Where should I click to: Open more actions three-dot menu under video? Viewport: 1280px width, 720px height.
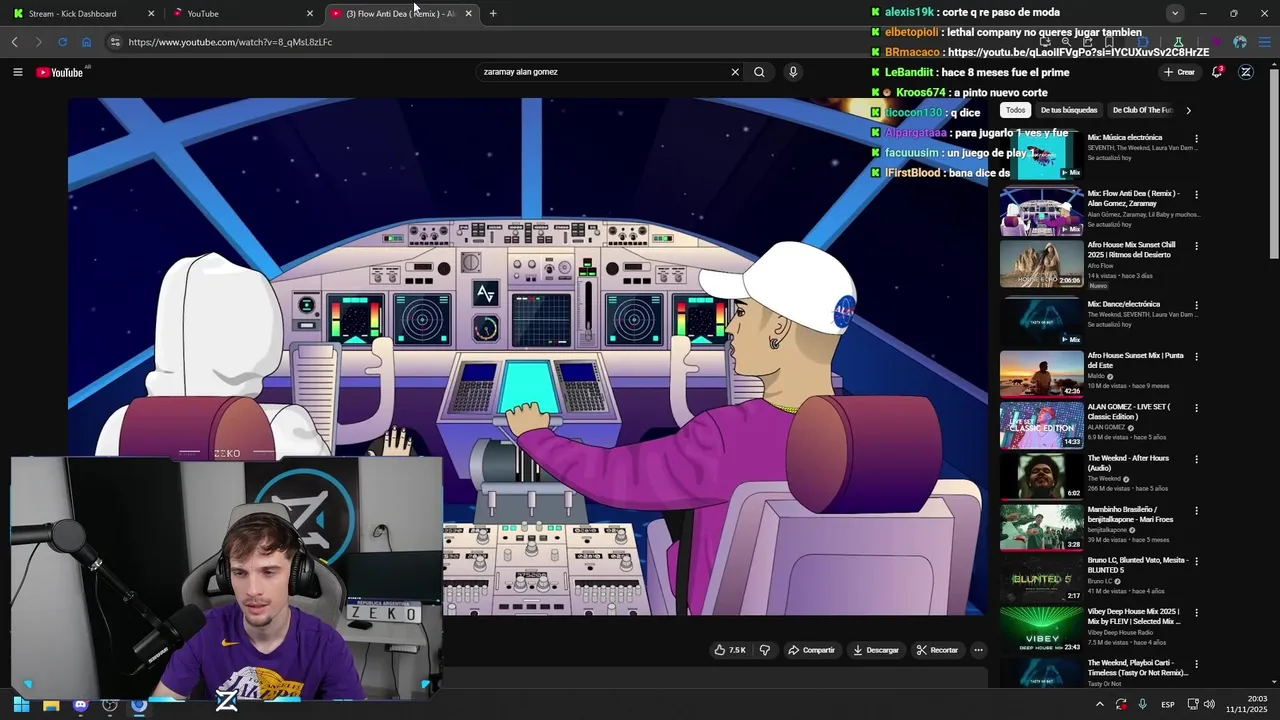click(x=979, y=650)
